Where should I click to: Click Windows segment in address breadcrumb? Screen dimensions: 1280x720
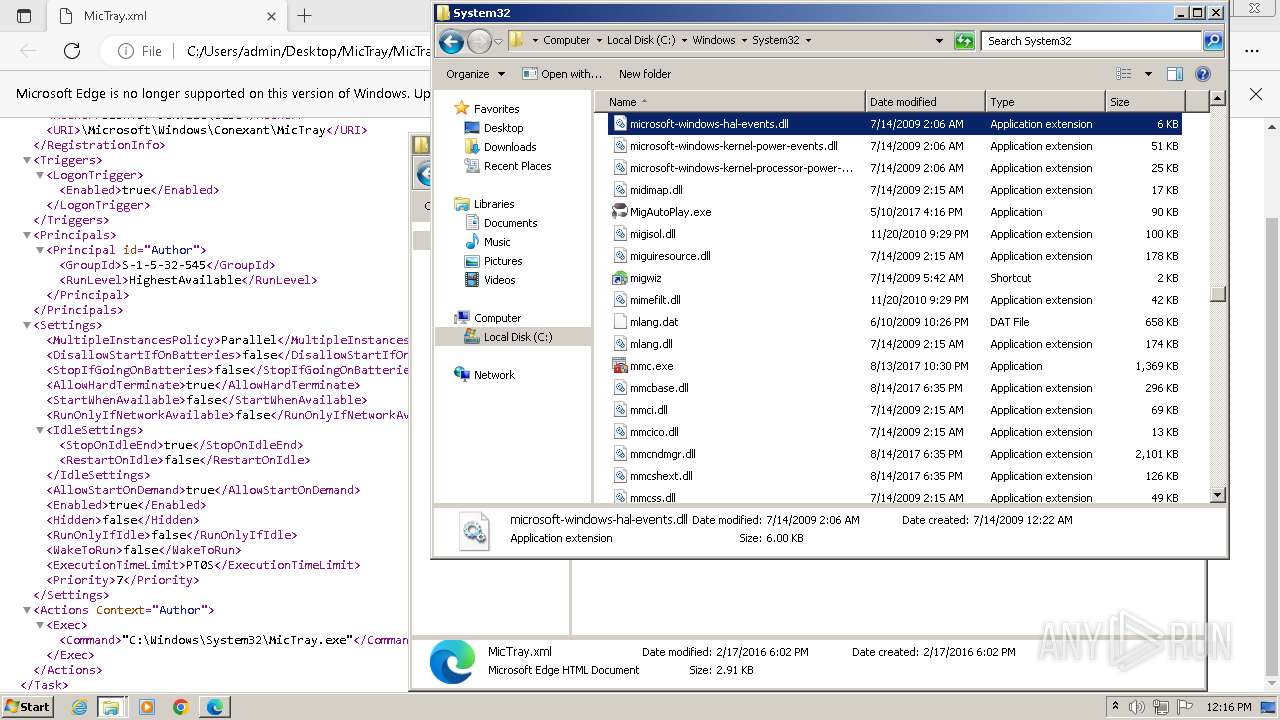(713, 41)
